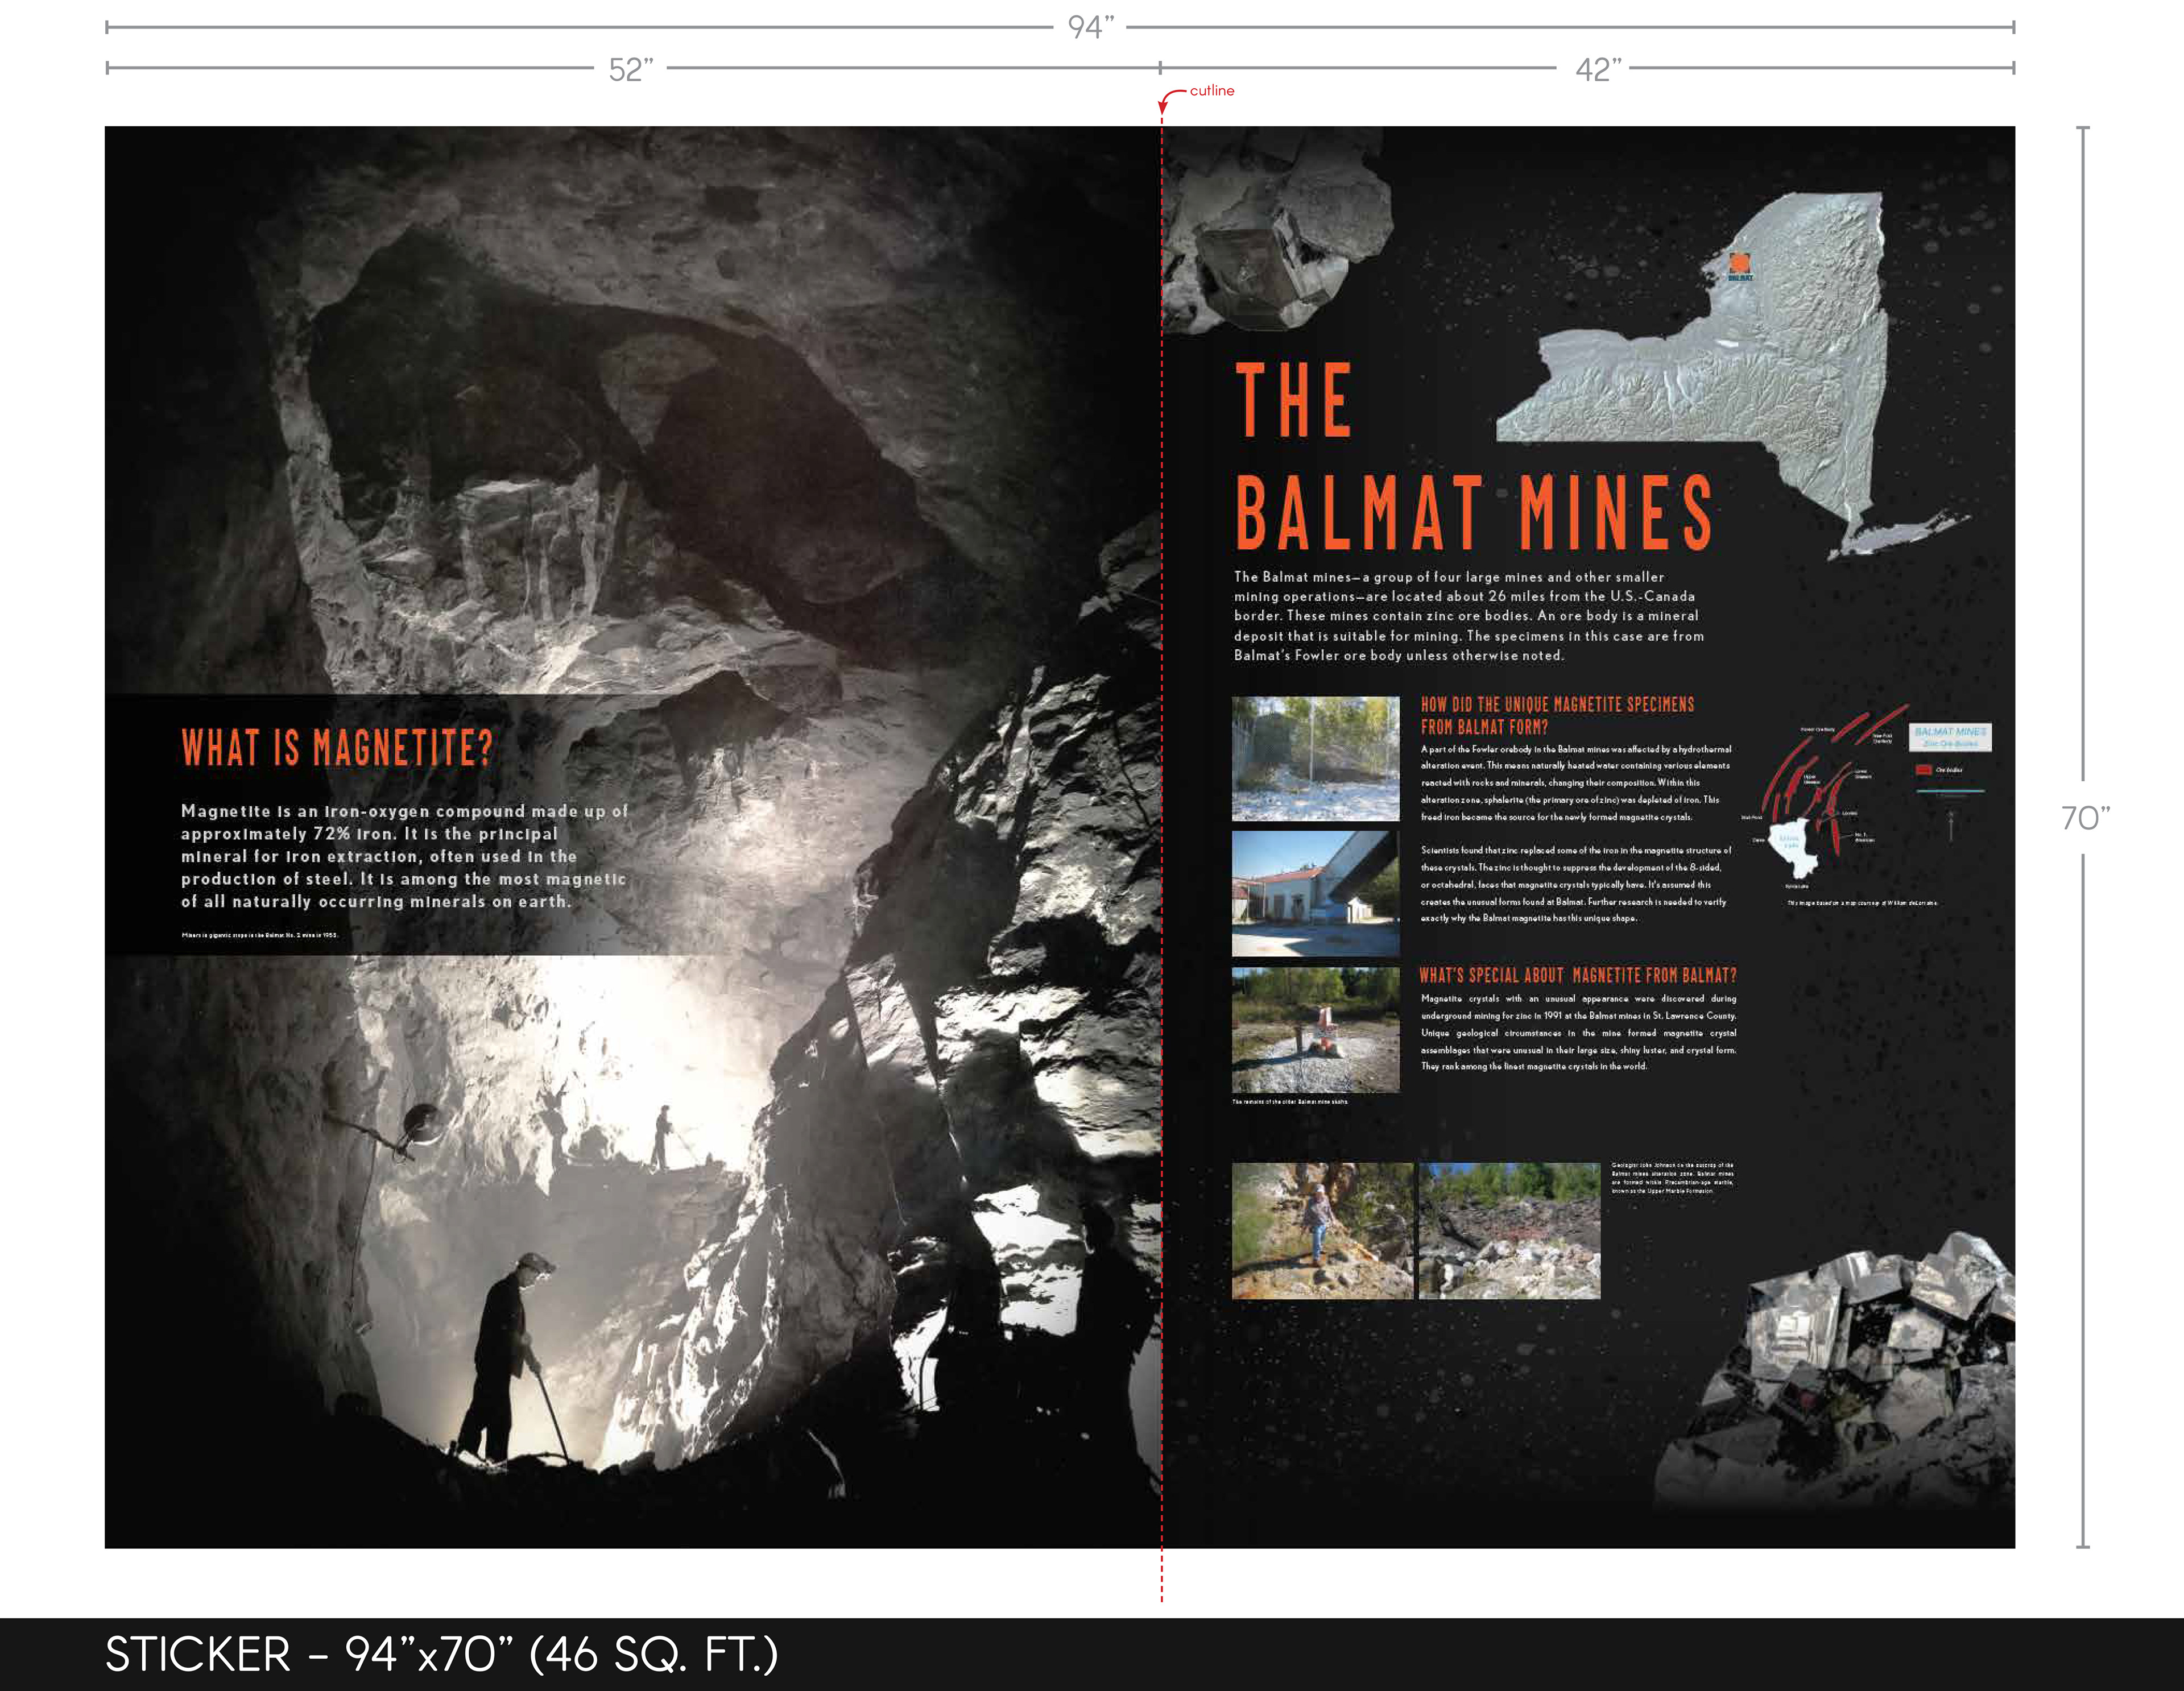Click paragraph about crystals discovered in 1991
The height and width of the screenshot is (1691, 2184).
1578,1032
